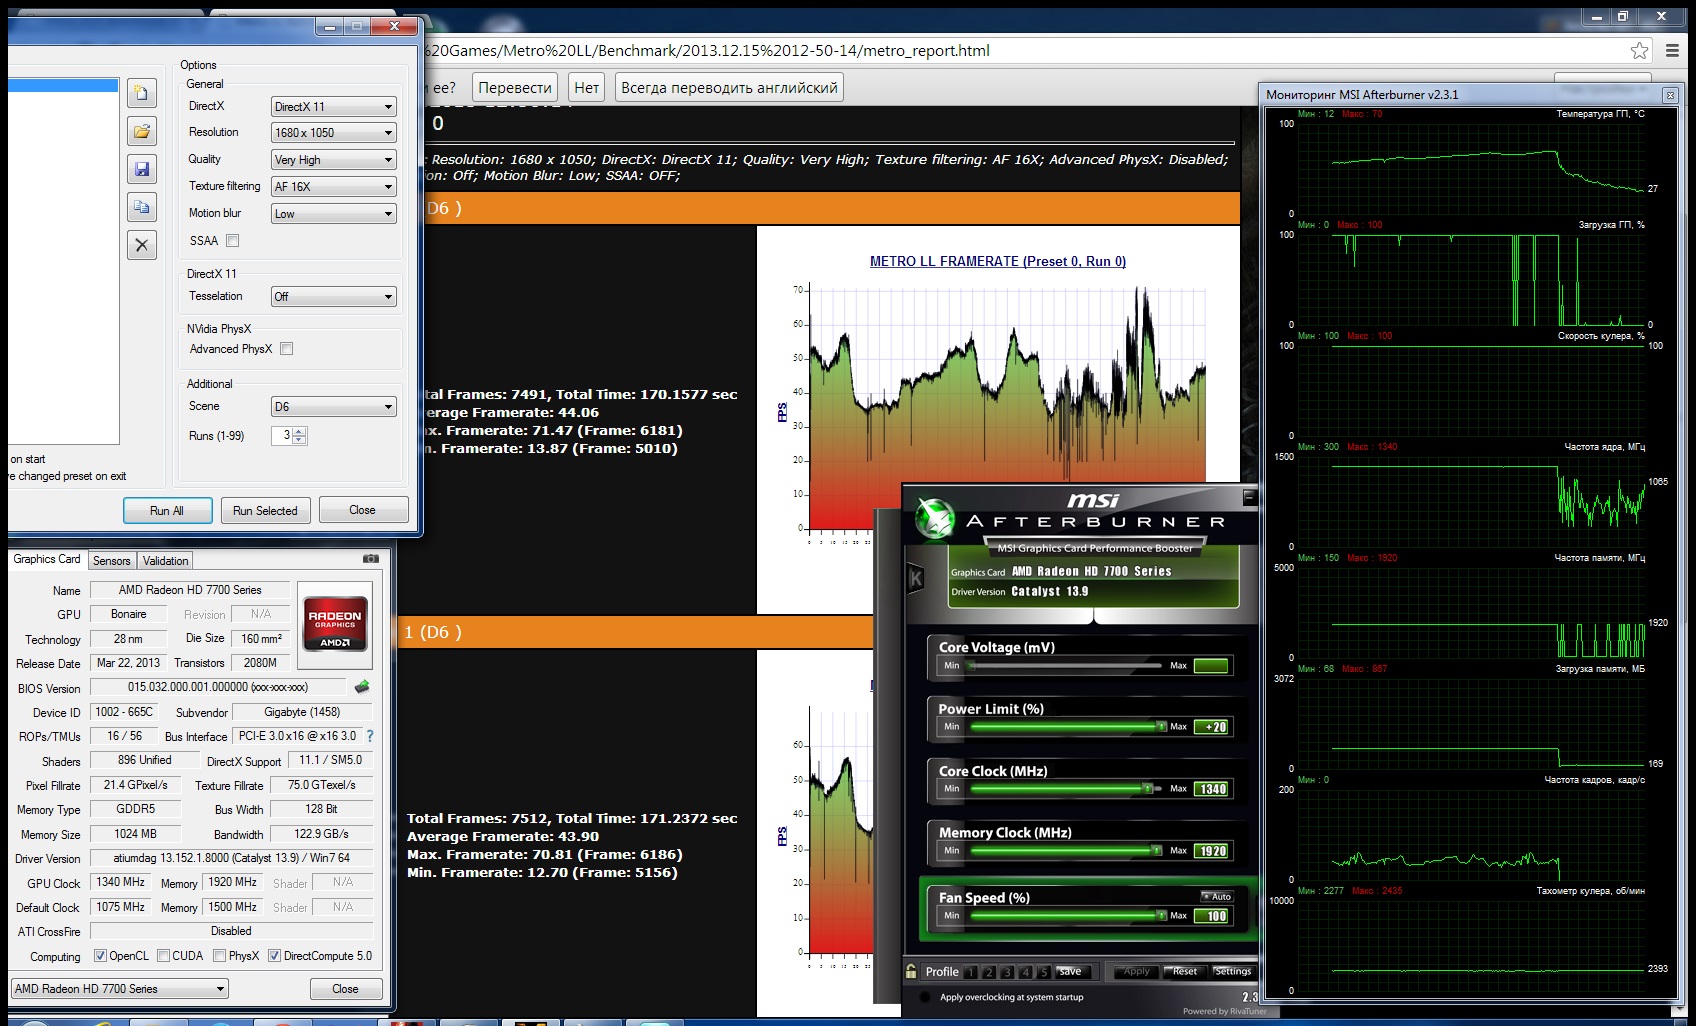This screenshot has height=1026, width=1696.
Task: Toggle the PhysX checkbox in GPU-Z
Action: pos(219,956)
